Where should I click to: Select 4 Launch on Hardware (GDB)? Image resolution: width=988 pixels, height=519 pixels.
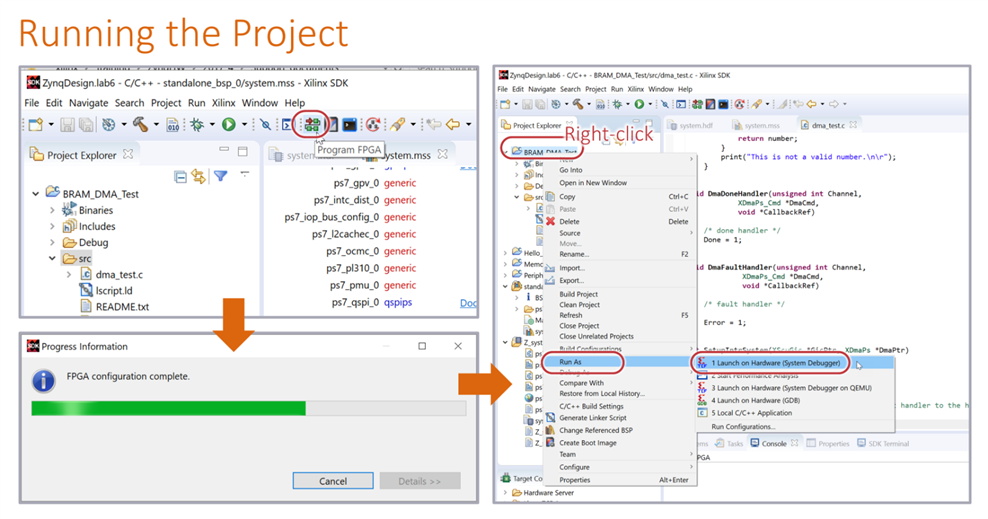[x=755, y=401]
